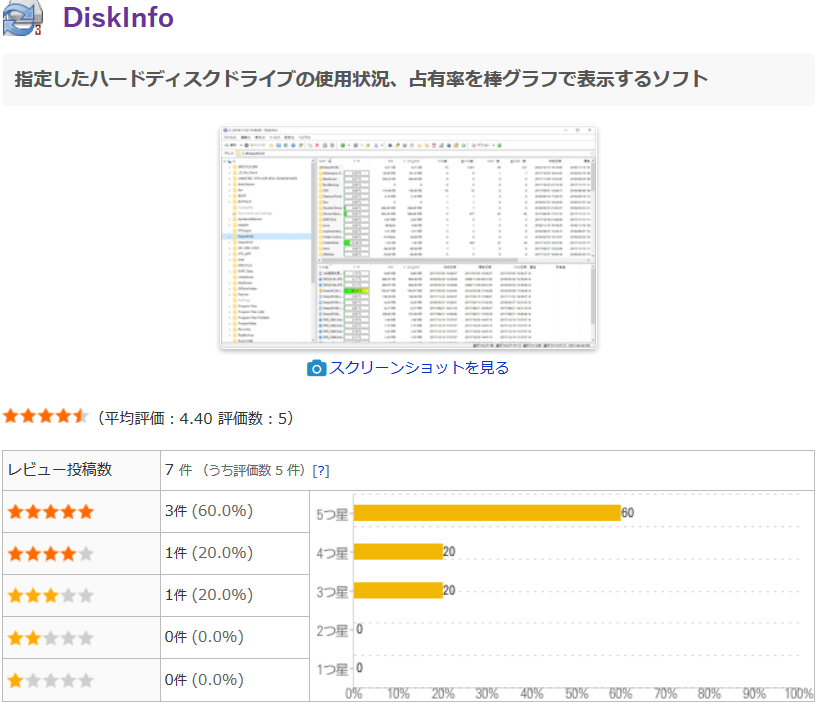Click the software description heading text
Screen dimensions: 817x703
tap(361, 79)
